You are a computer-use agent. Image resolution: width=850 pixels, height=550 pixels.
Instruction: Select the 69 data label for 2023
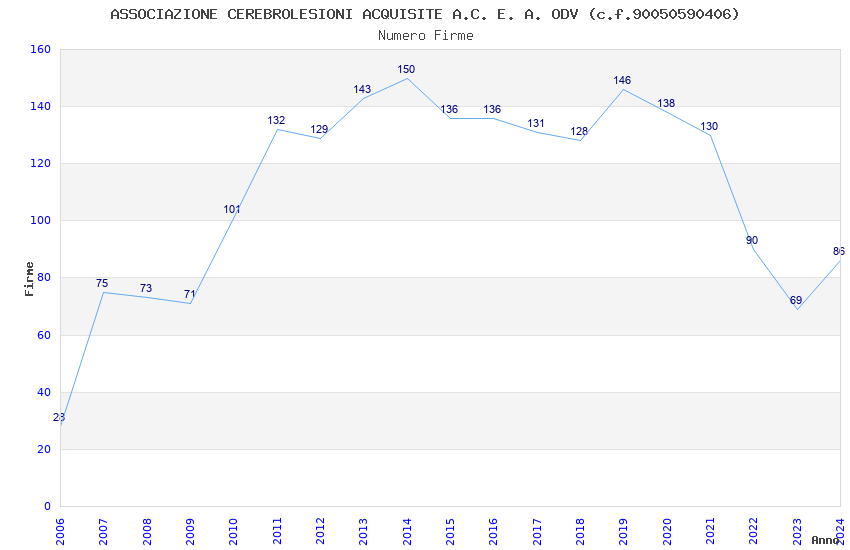tap(796, 300)
